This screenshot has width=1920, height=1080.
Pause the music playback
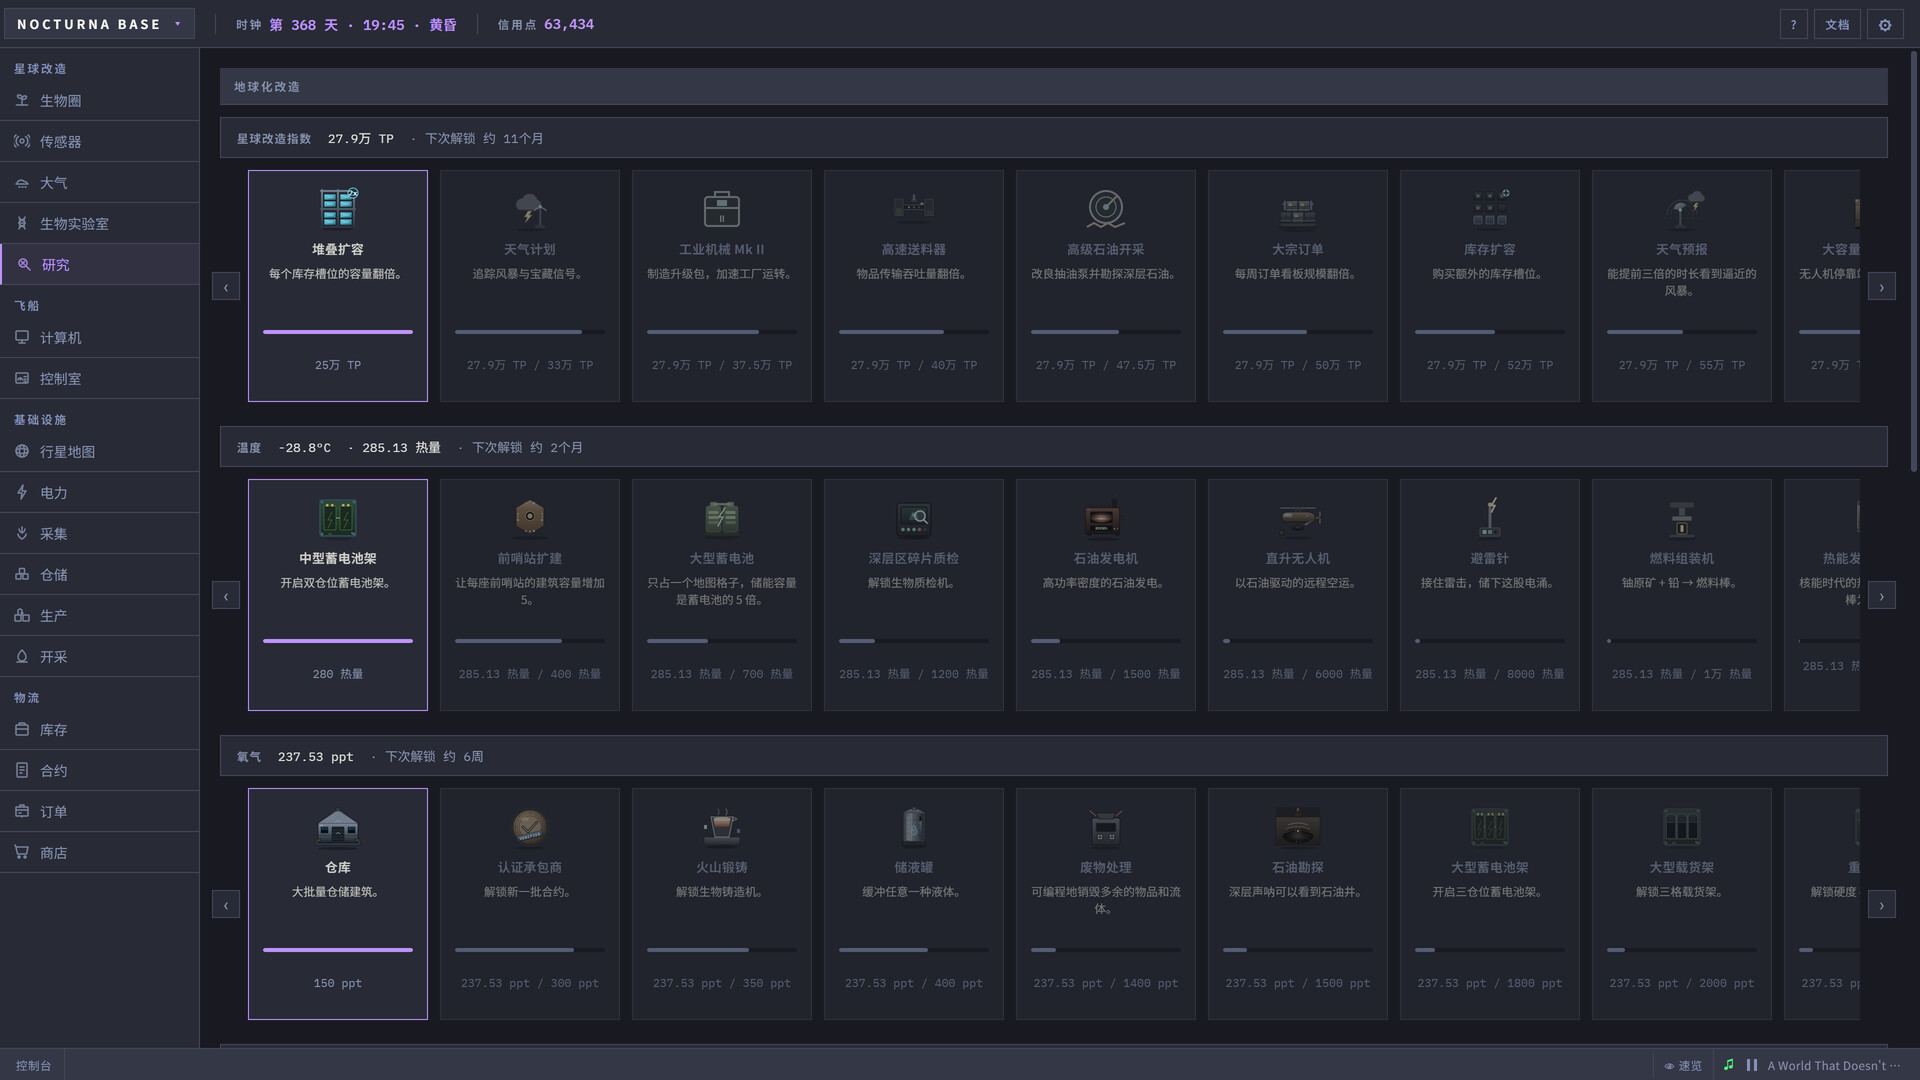pyautogui.click(x=1752, y=1065)
